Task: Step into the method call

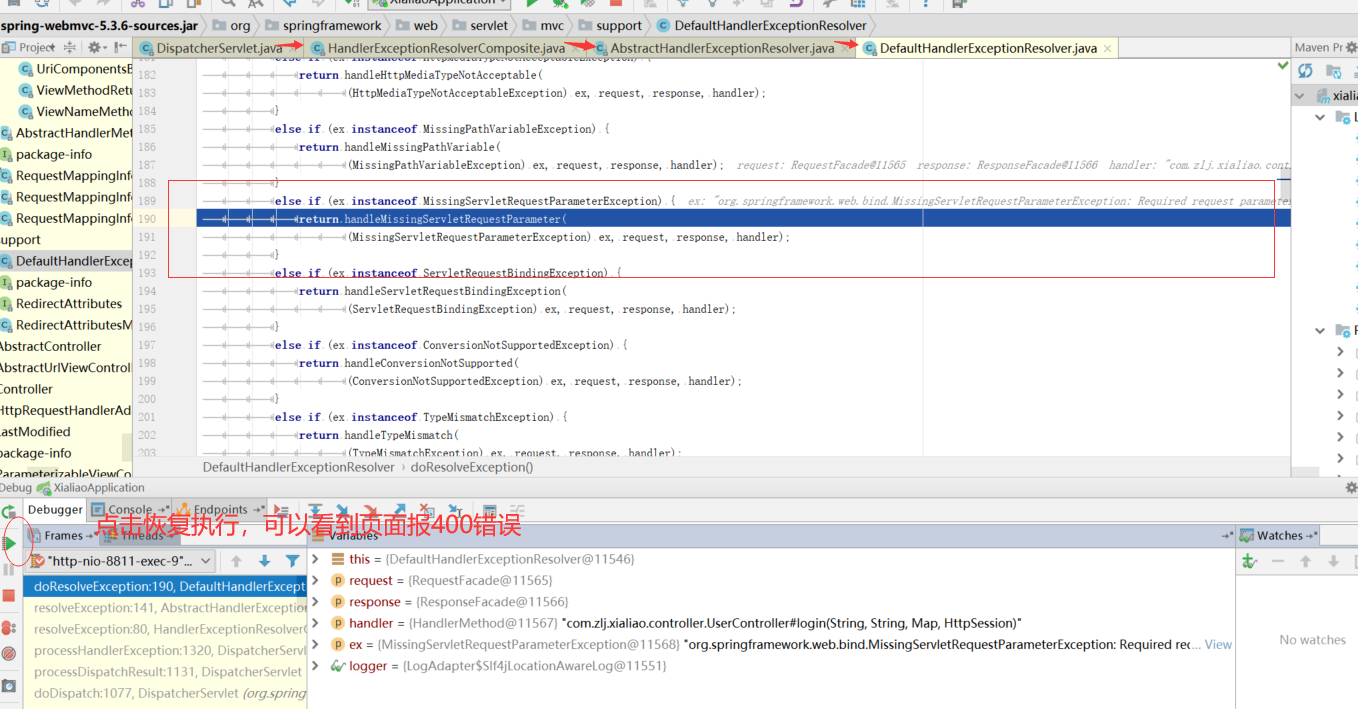Action: coord(343,510)
